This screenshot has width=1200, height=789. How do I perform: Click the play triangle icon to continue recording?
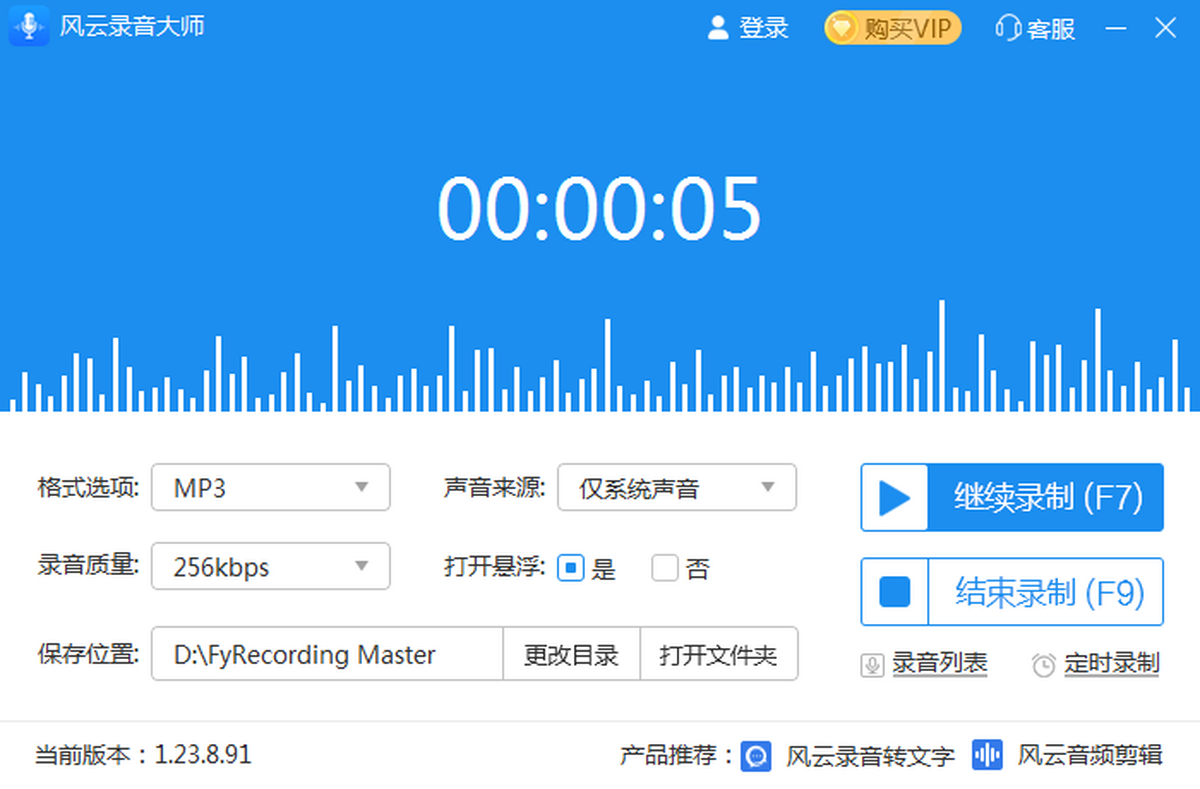(894, 498)
